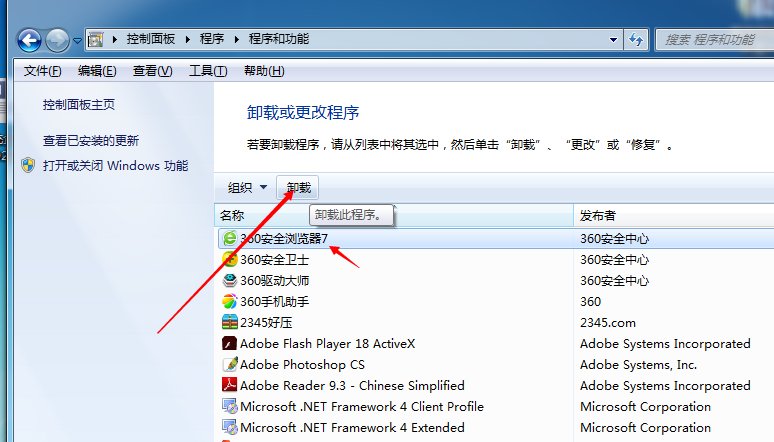Viewport: 774px width, 442px height.
Task: Expand arrow between 程序 and 程序和功能
Action: point(236,39)
